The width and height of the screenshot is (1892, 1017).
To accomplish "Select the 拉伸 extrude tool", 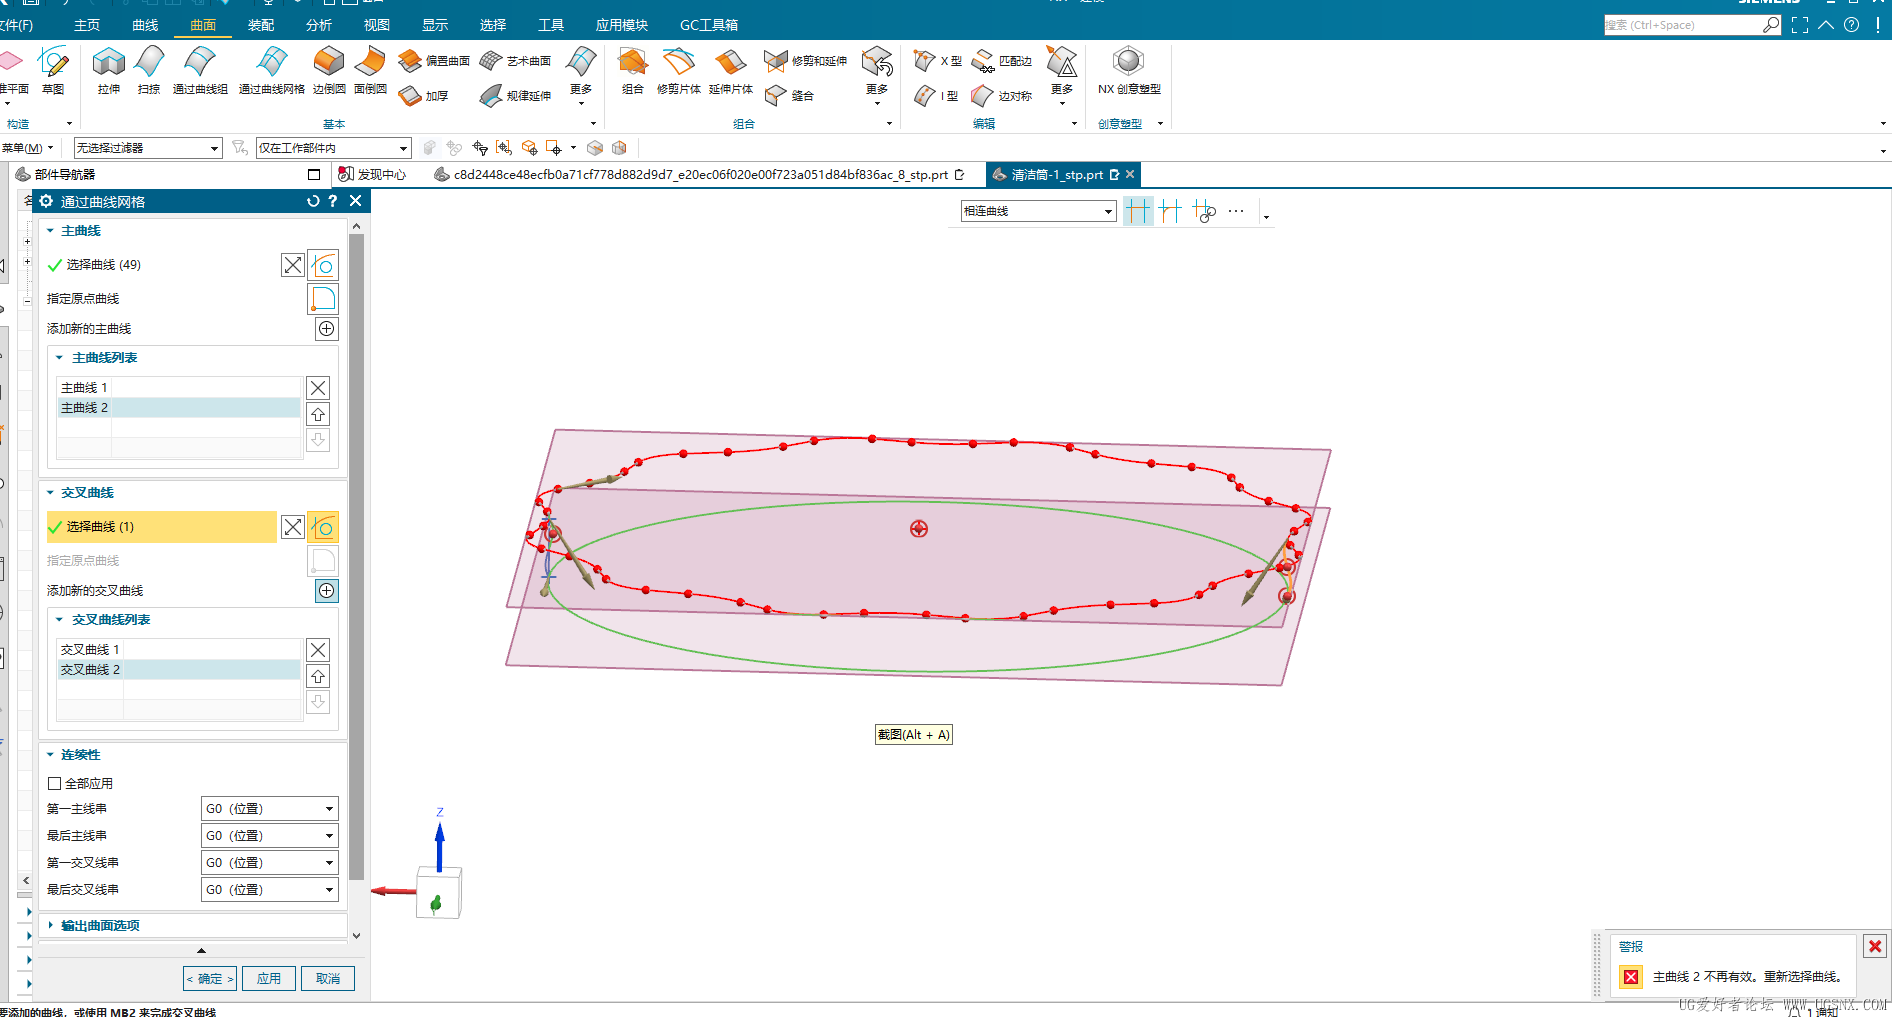I will point(108,70).
